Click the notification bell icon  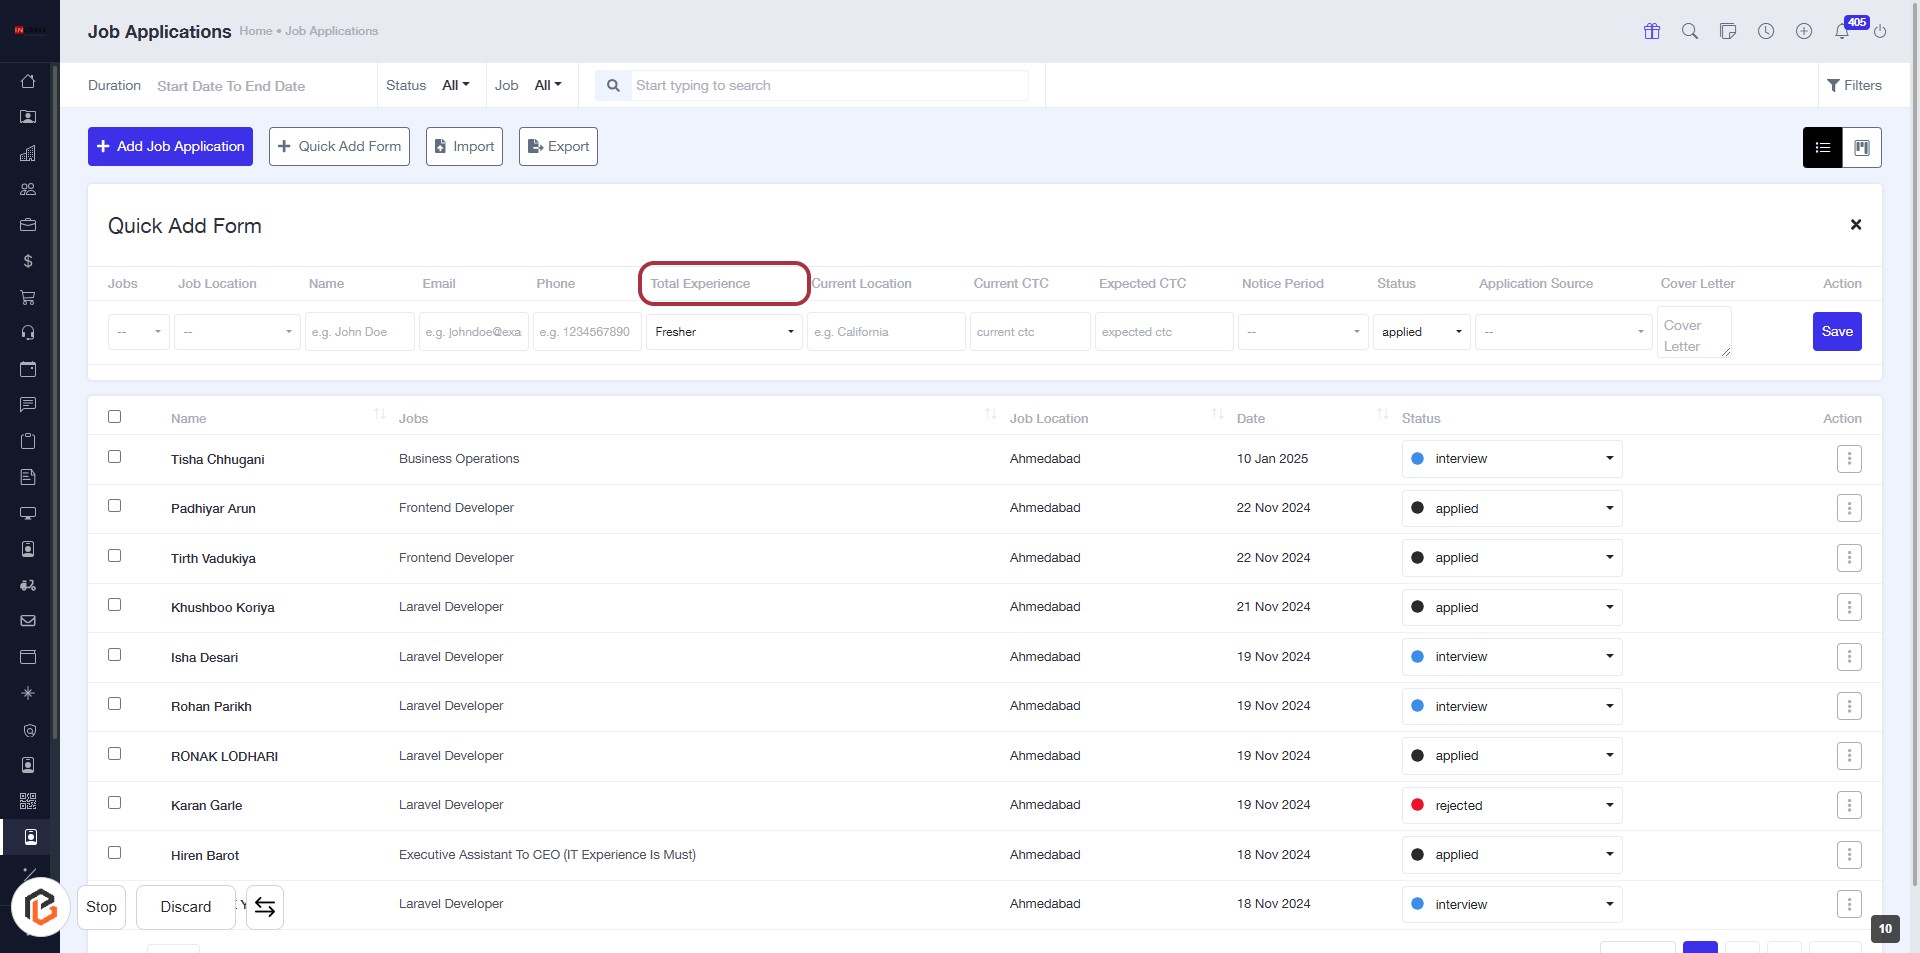click(1842, 32)
